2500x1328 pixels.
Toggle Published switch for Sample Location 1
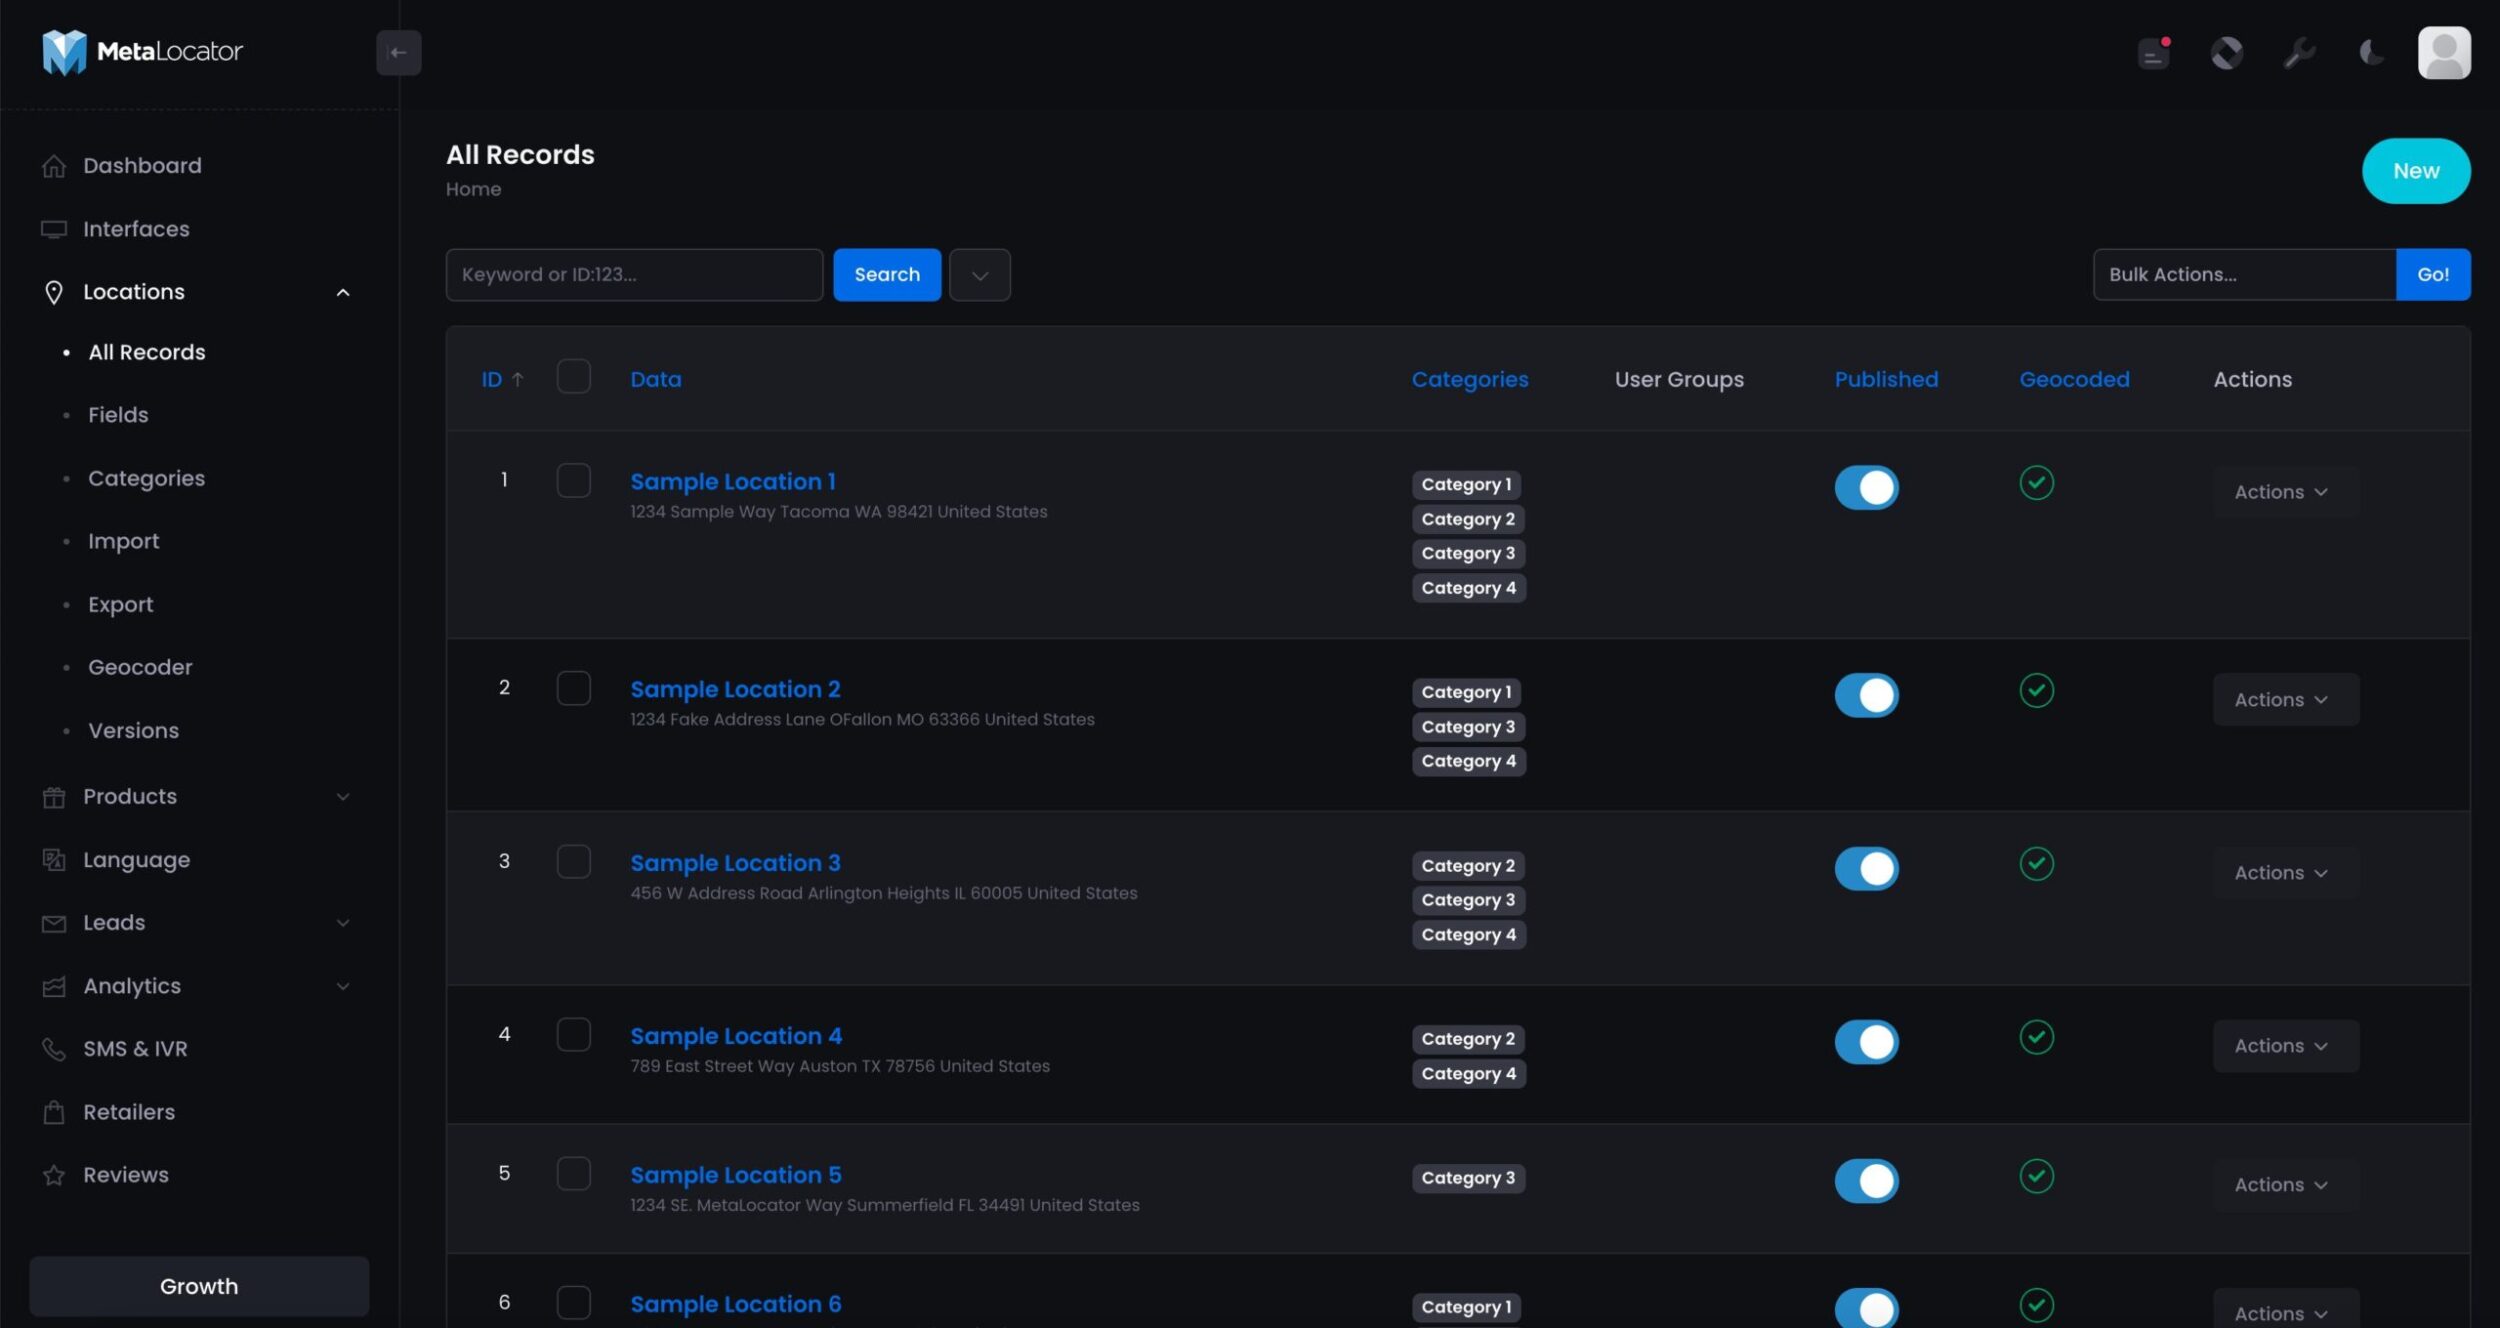pyautogui.click(x=1866, y=488)
